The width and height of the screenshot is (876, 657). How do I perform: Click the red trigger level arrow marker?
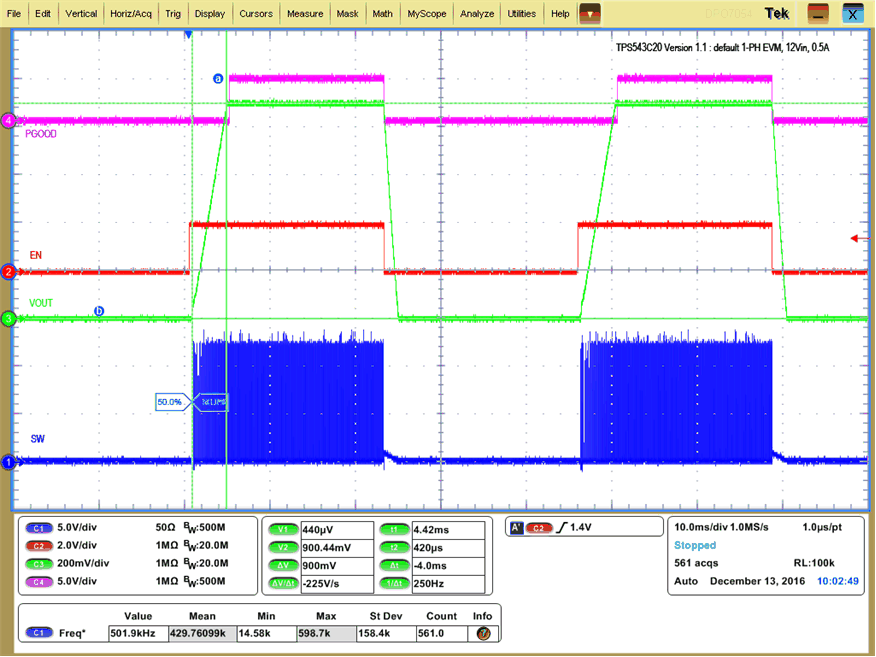(854, 238)
